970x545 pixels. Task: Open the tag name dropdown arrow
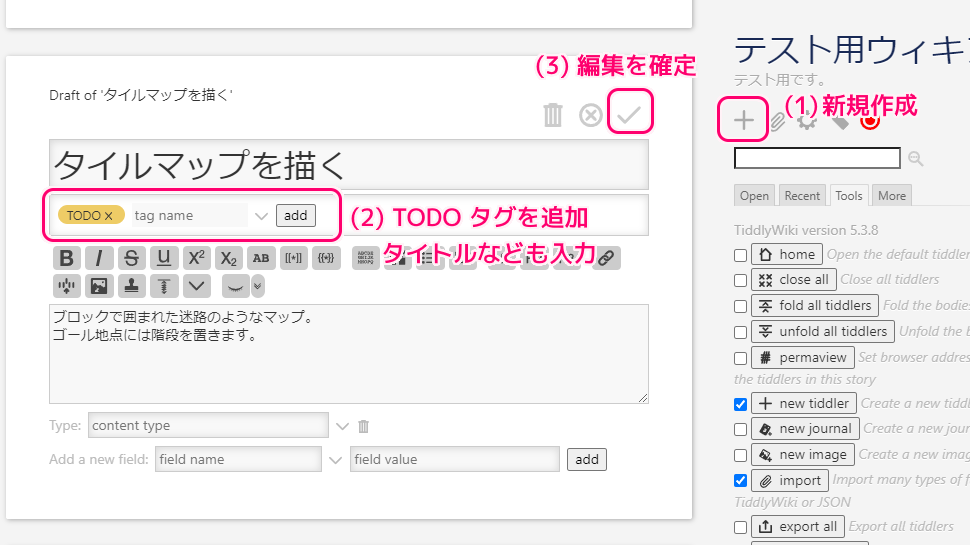[x=261, y=216]
